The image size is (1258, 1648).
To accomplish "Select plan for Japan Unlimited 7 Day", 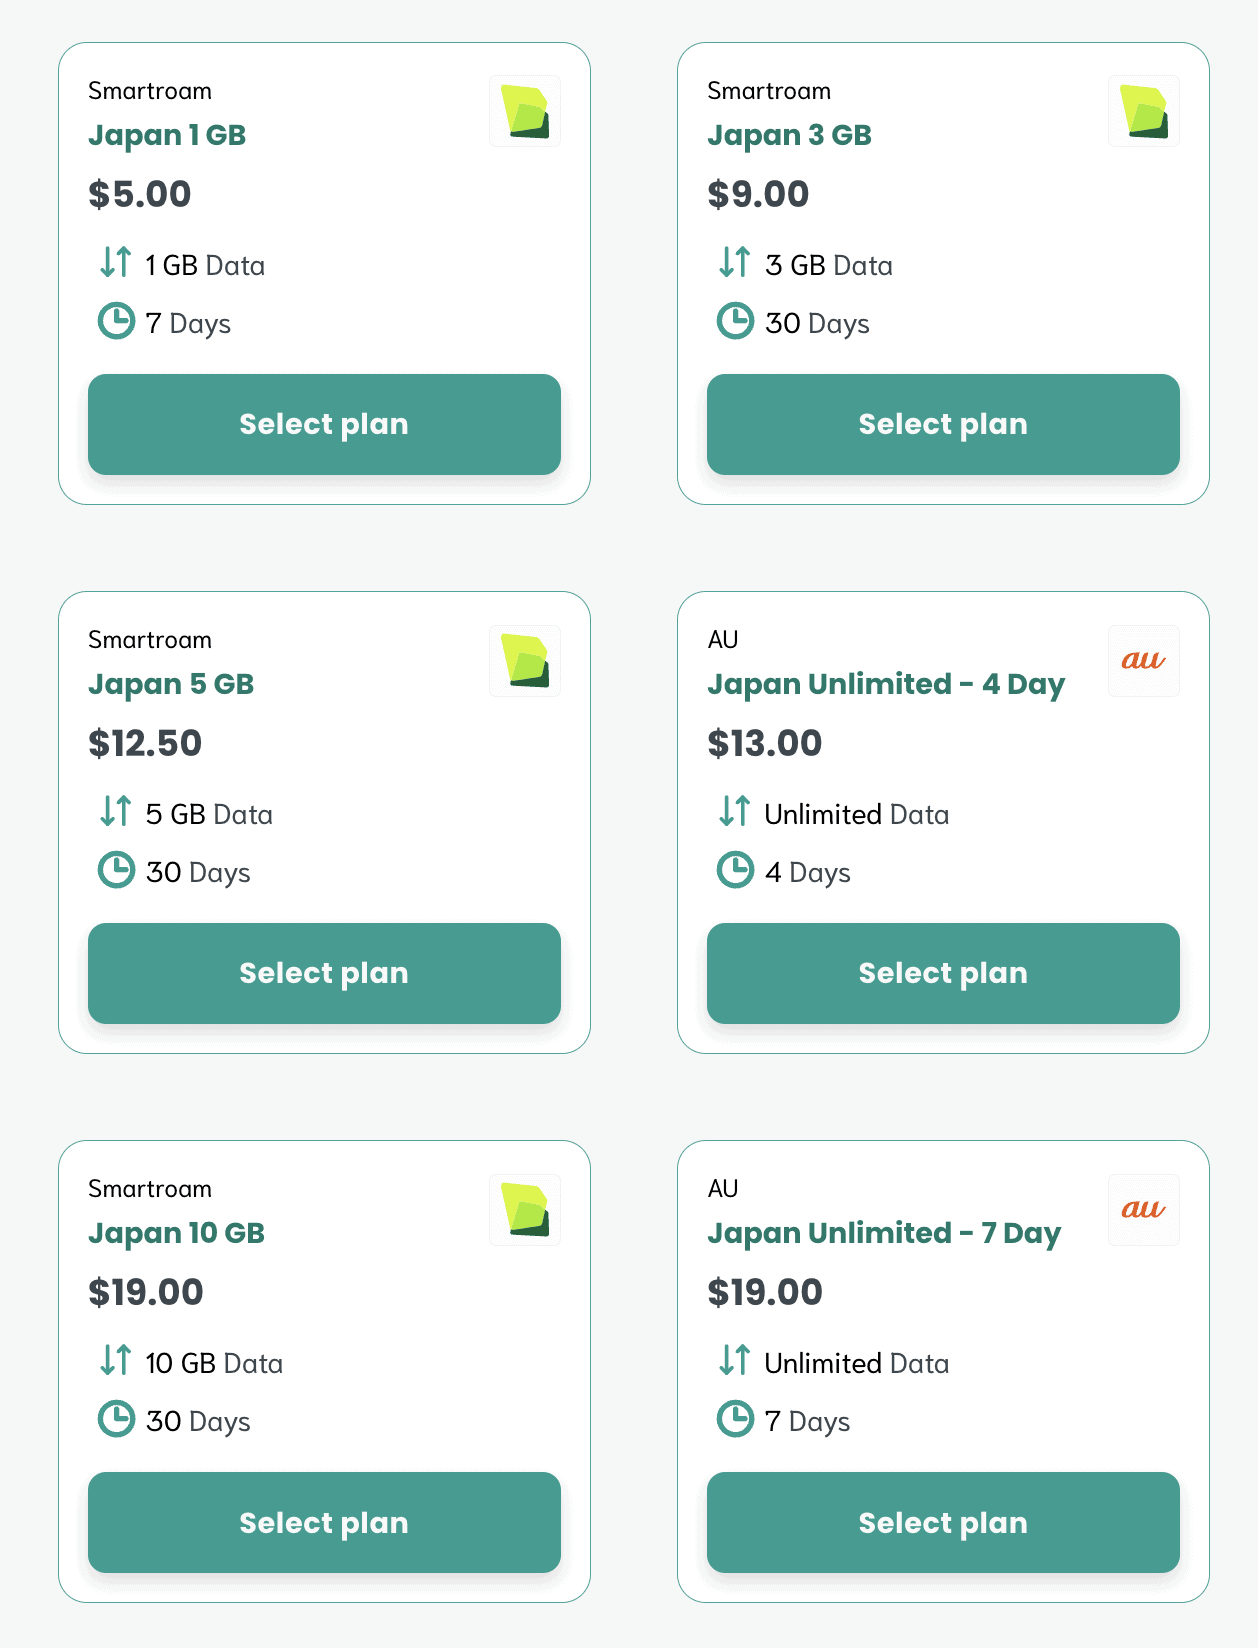I will pos(943,1522).
